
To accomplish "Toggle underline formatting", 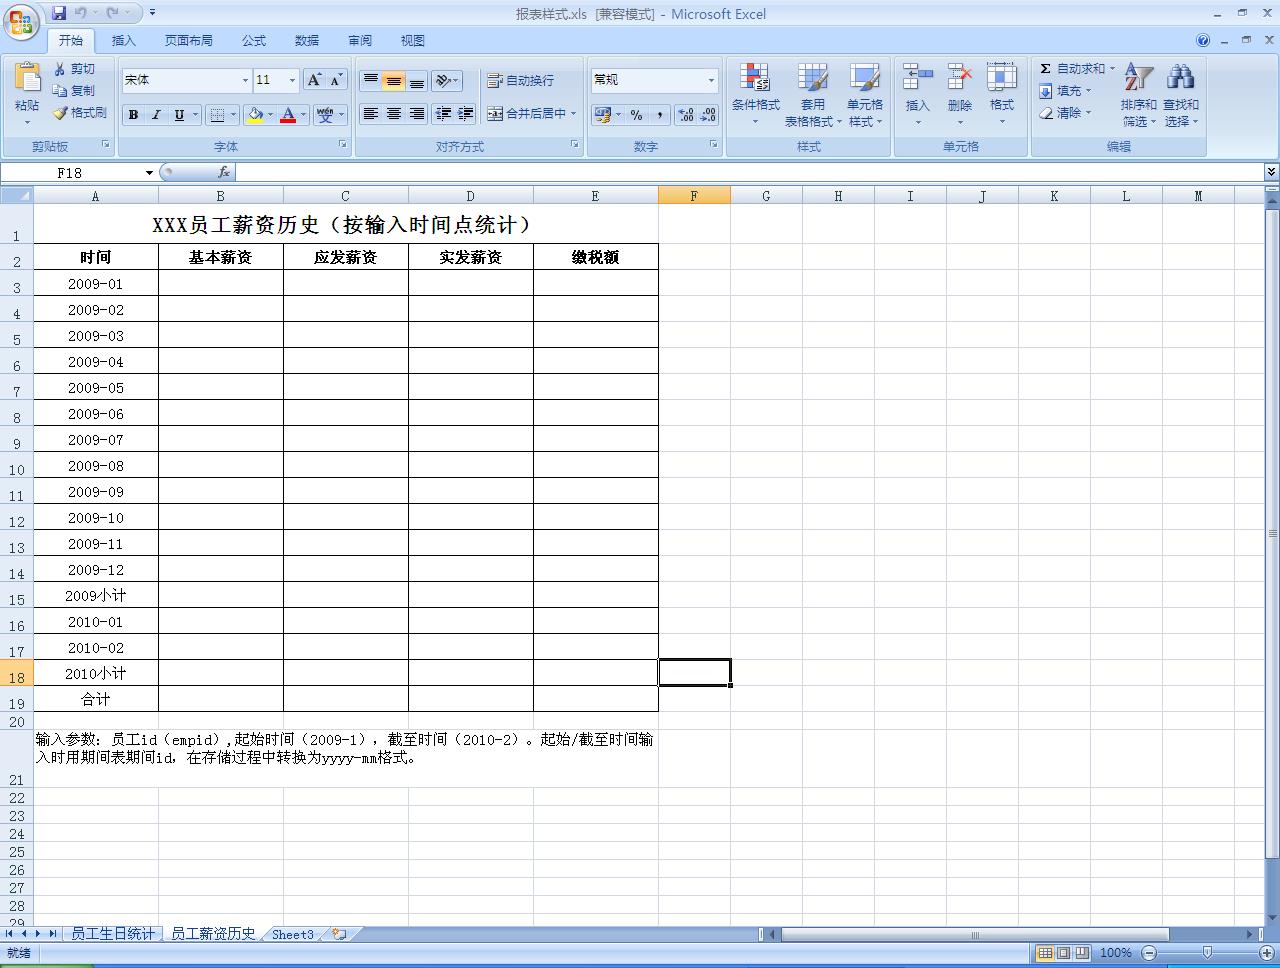I will pyautogui.click(x=179, y=115).
